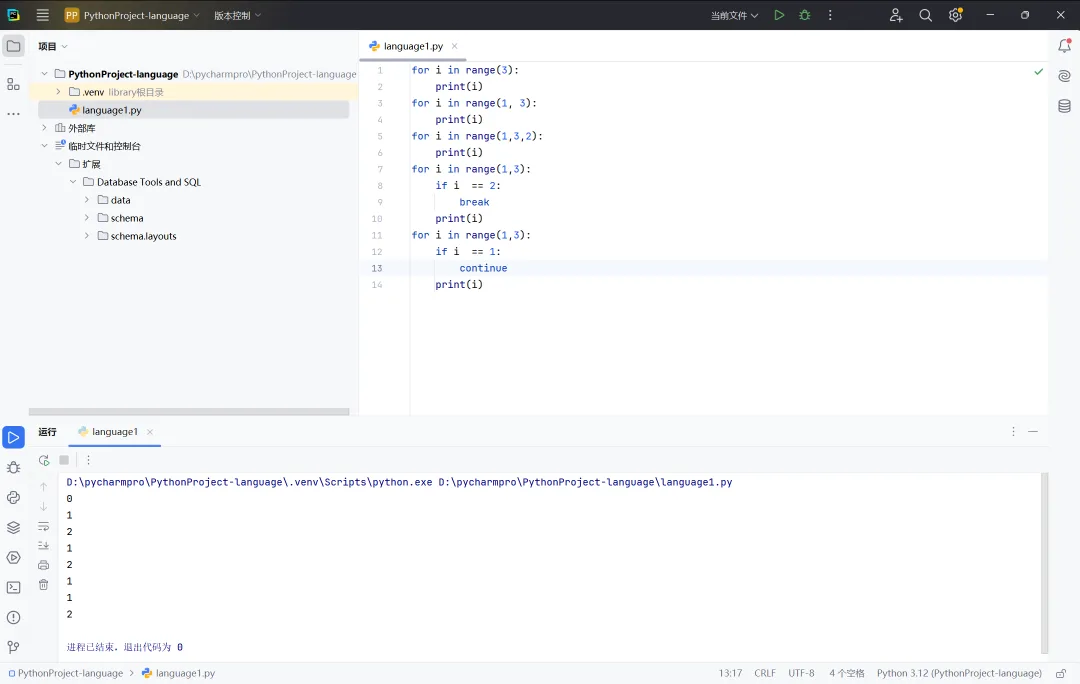Close the language1 run tab

[149, 432]
